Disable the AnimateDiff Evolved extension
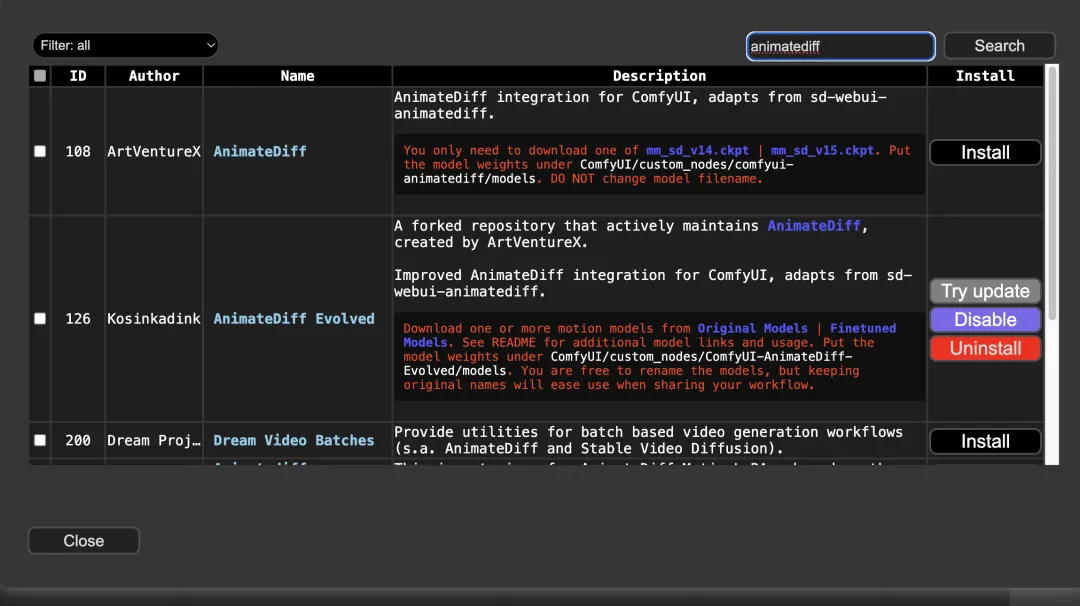Image resolution: width=1080 pixels, height=606 pixels. [x=985, y=320]
